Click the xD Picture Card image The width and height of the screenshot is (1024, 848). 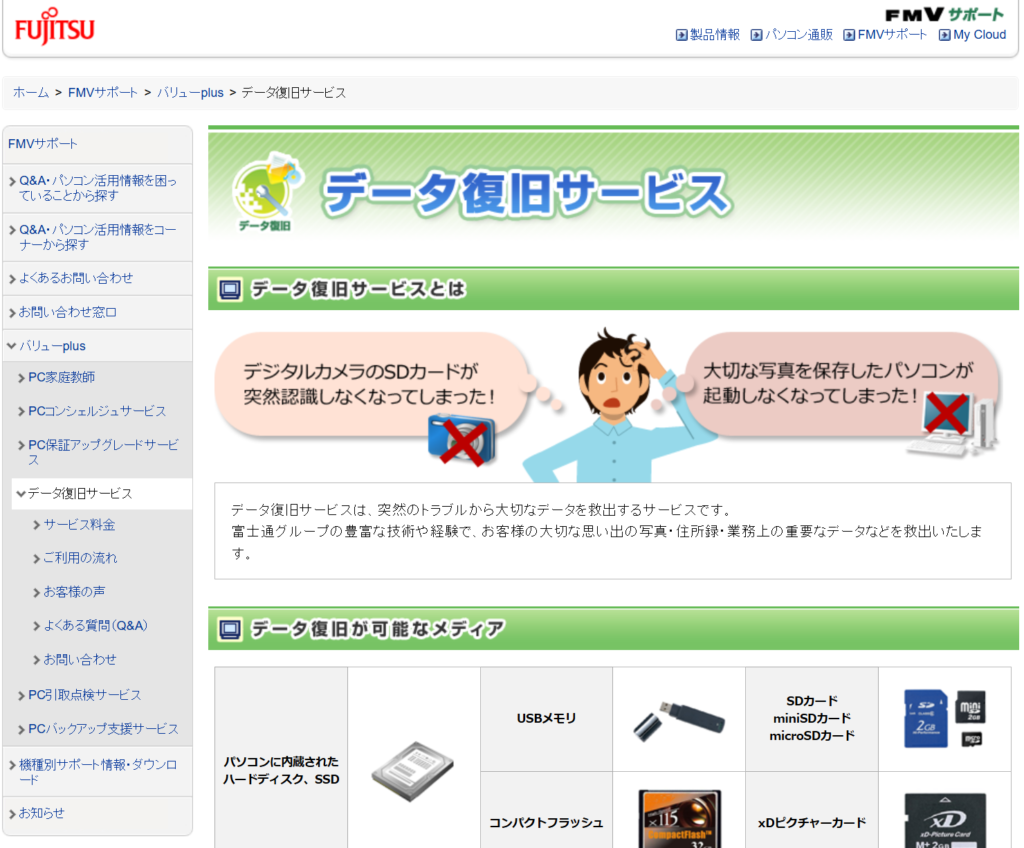point(944,820)
